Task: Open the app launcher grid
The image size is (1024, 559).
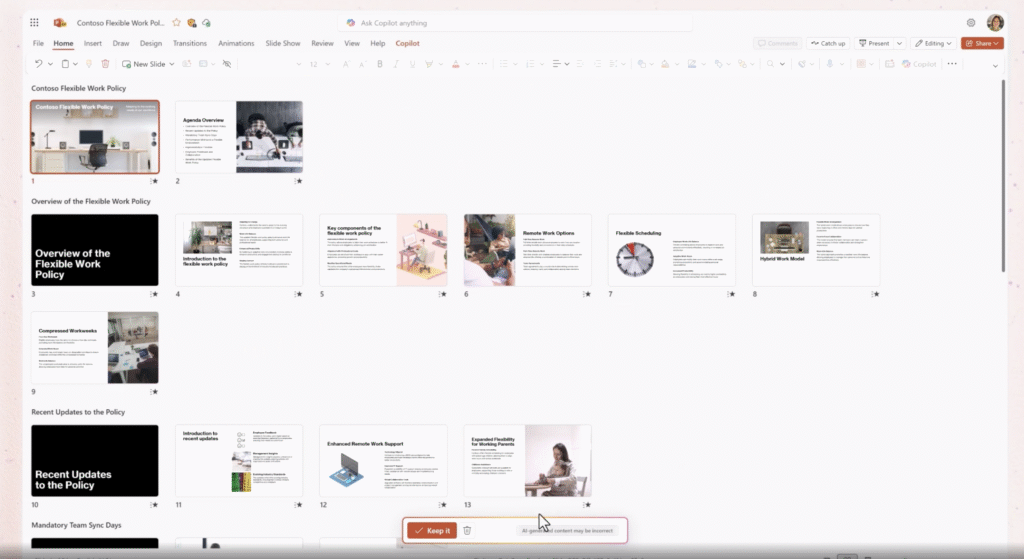Action: coord(34,22)
